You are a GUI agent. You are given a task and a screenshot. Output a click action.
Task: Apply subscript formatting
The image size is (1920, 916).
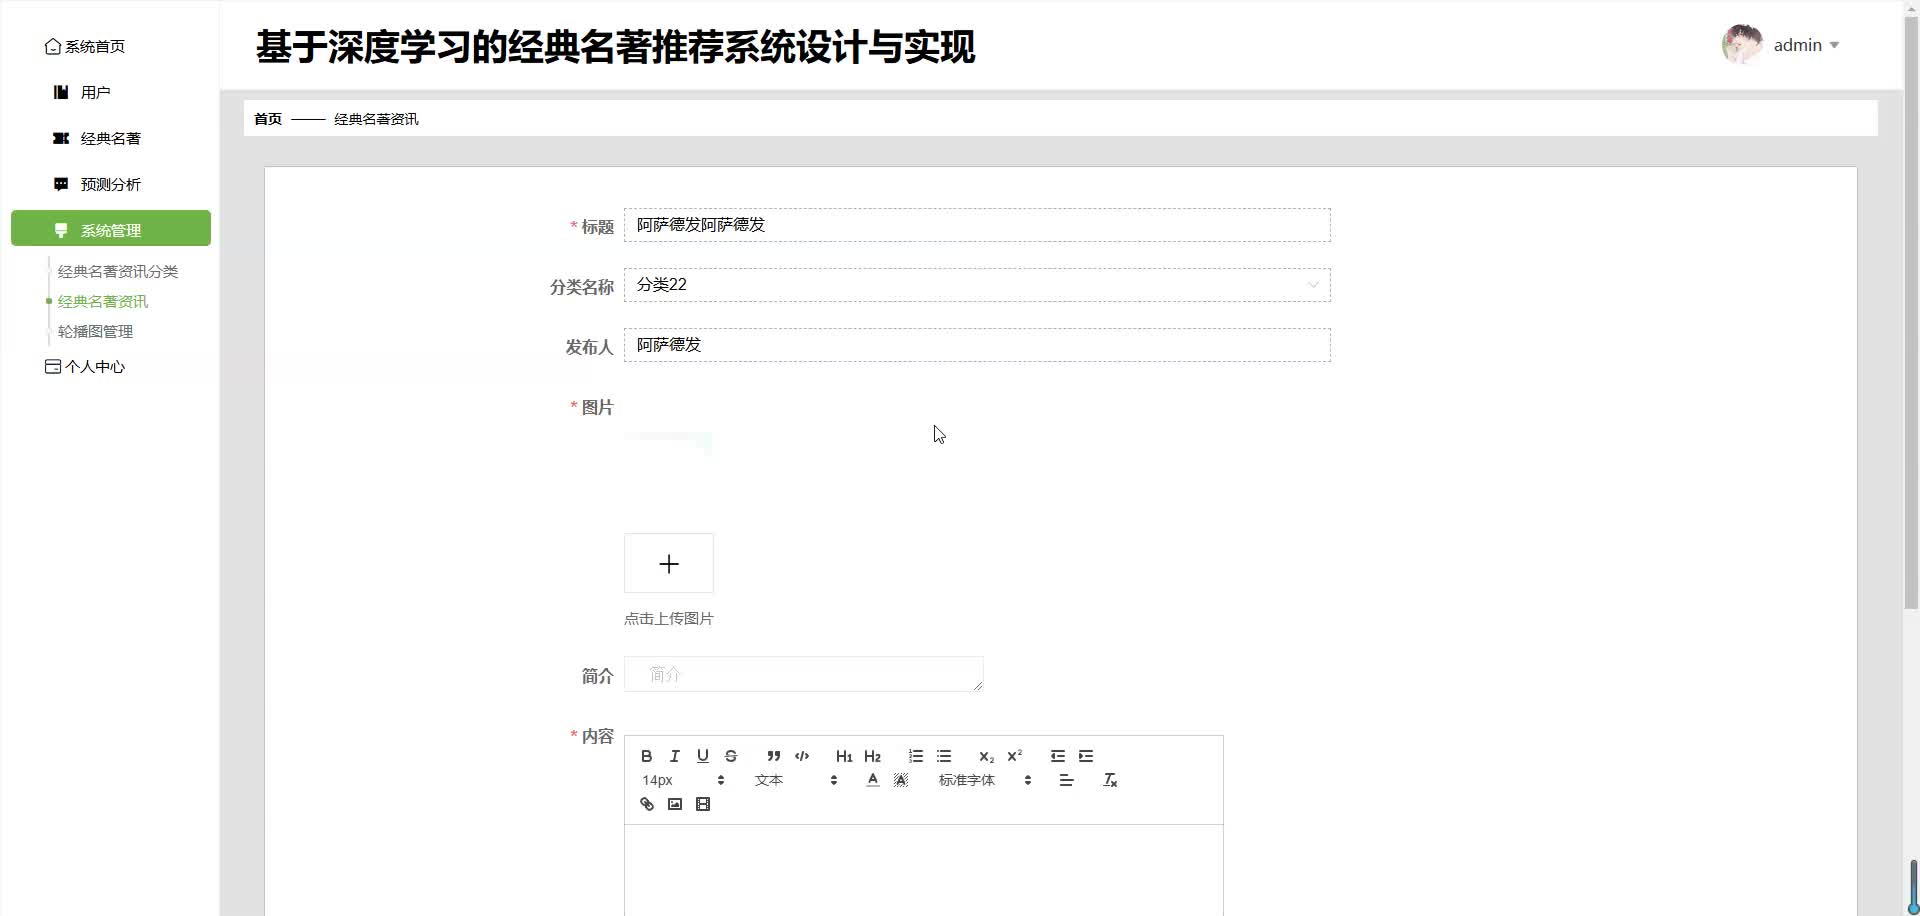tap(986, 756)
